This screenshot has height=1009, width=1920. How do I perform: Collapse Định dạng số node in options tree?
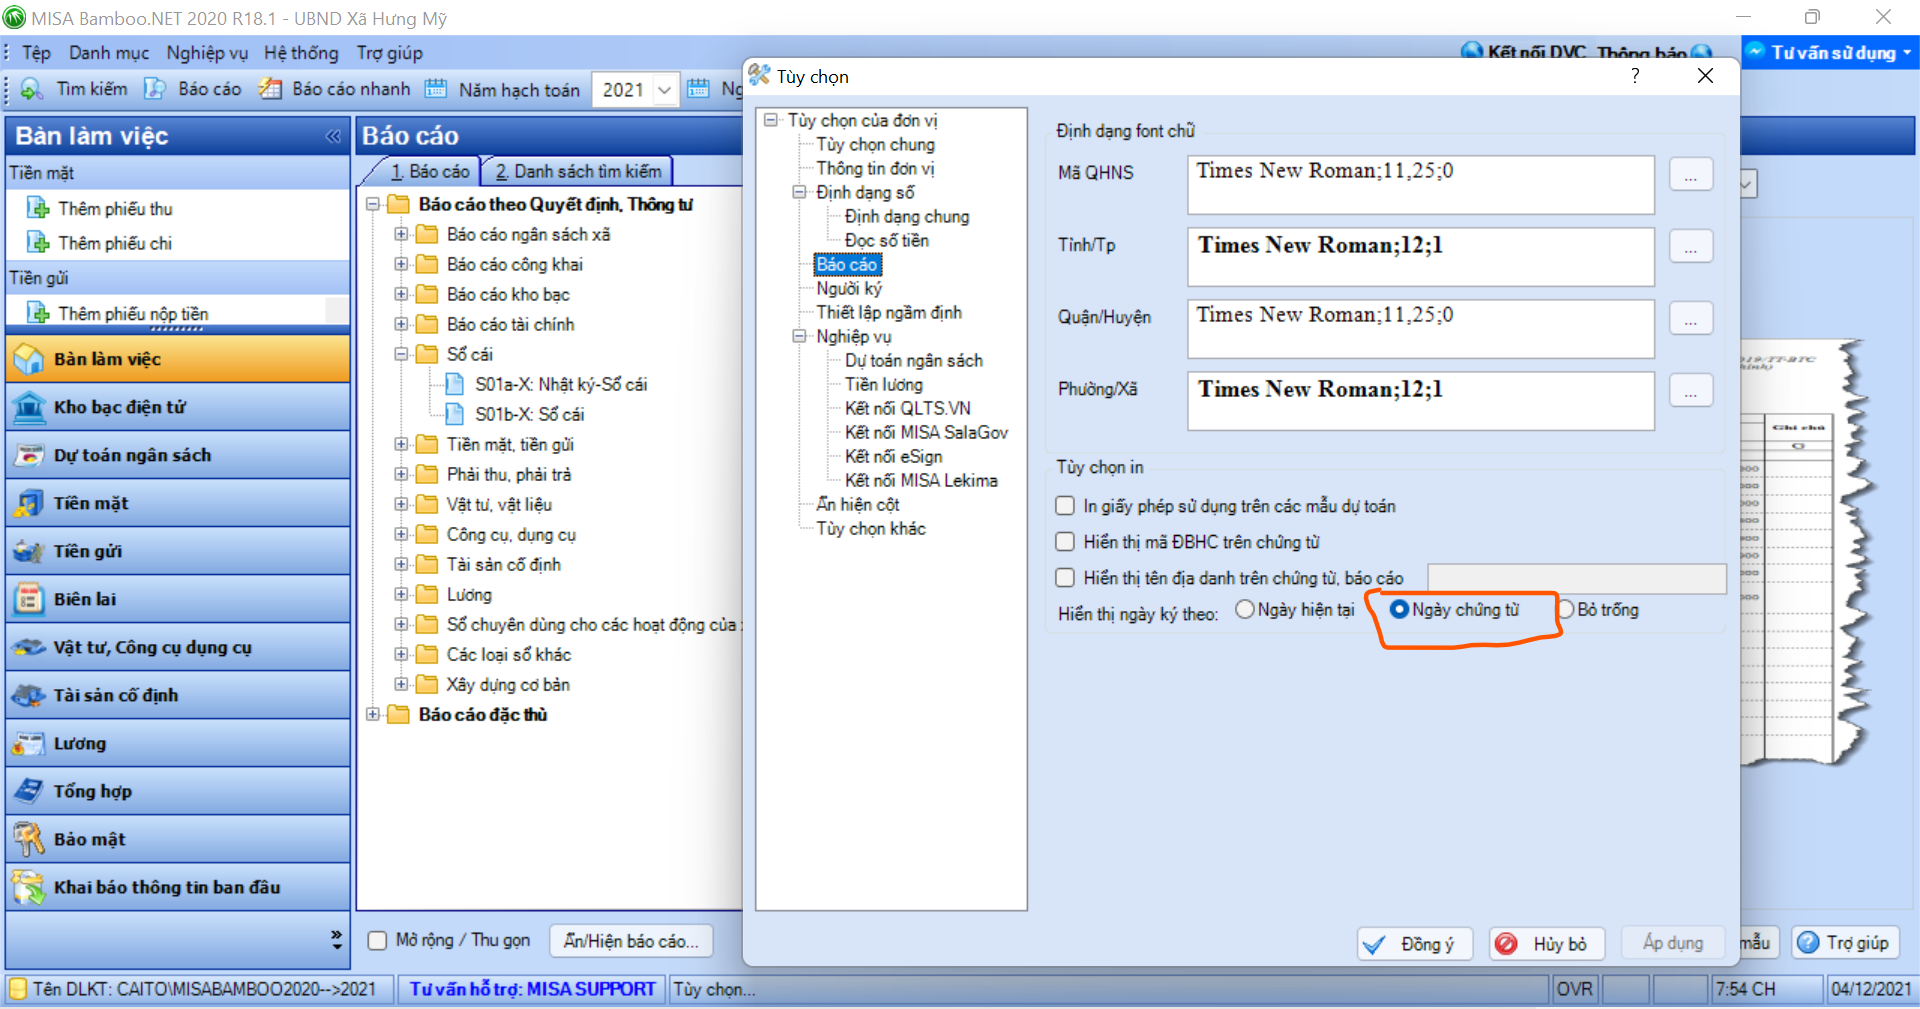800,192
